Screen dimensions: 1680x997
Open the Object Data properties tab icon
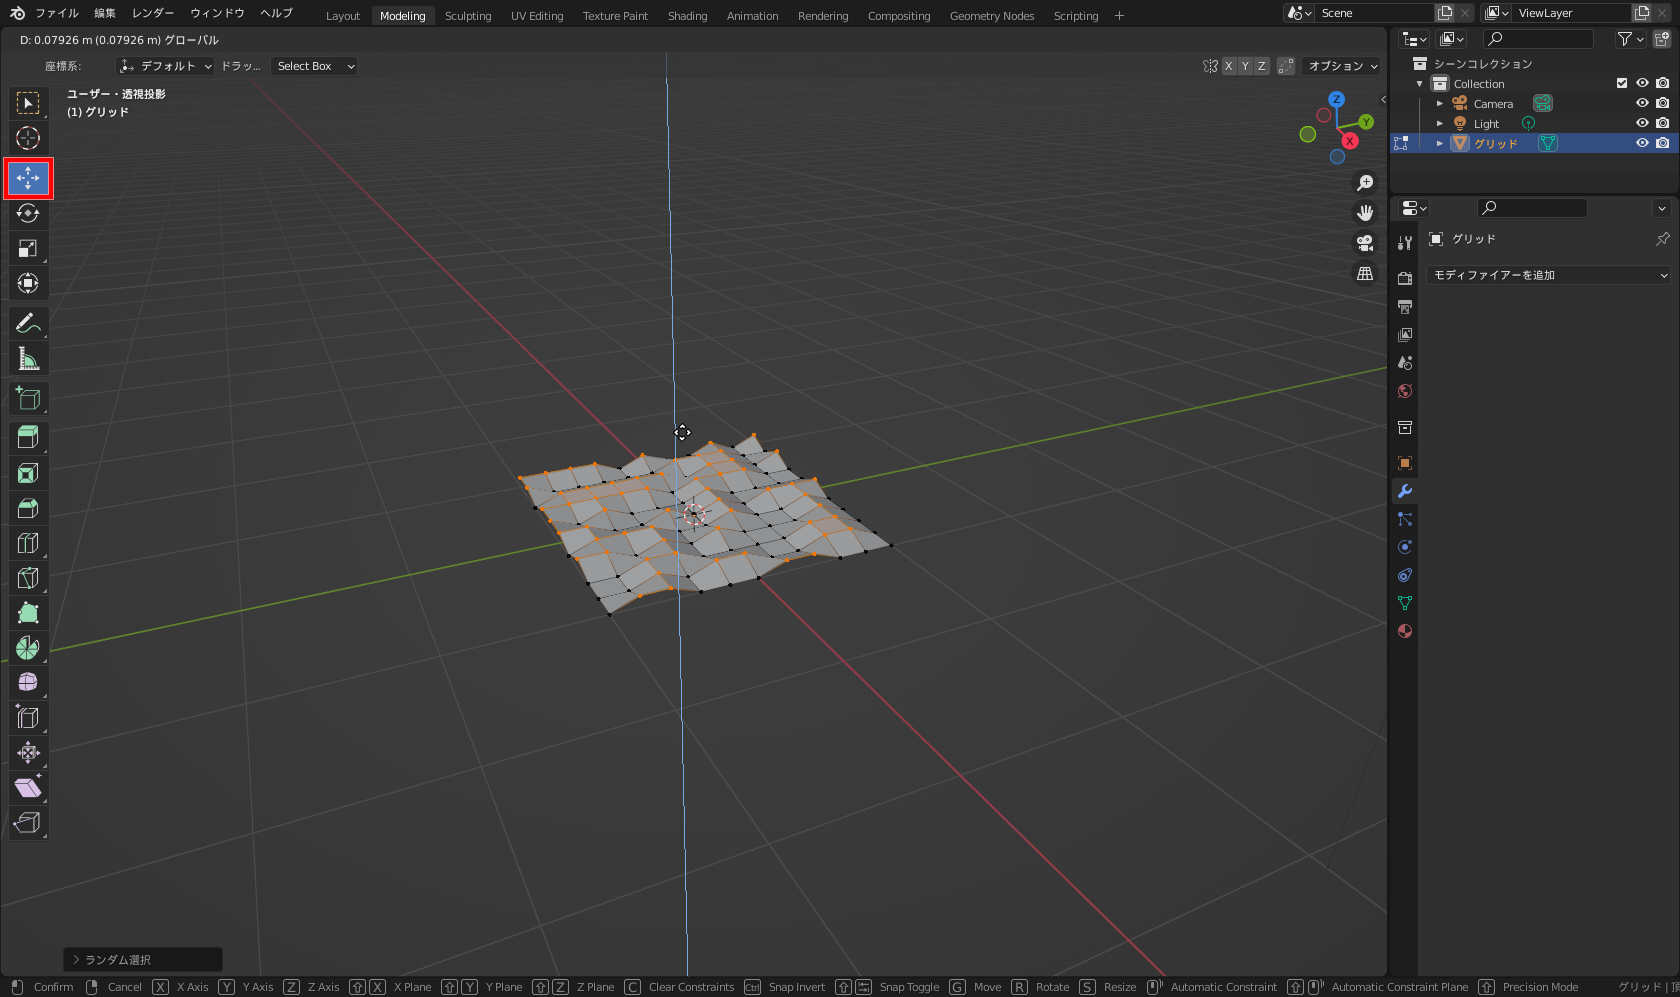[x=1405, y=603]
